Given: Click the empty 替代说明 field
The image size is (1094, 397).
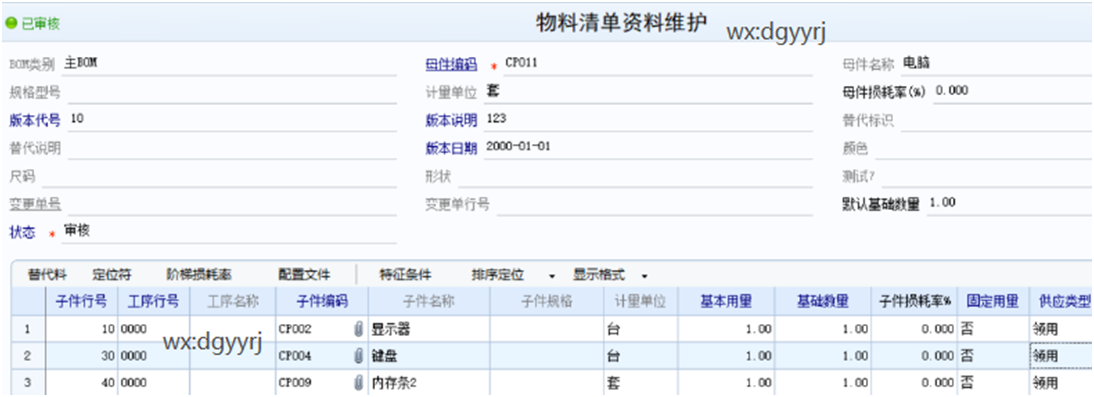Looking at the screenshot, I should [x=231, y=148].
